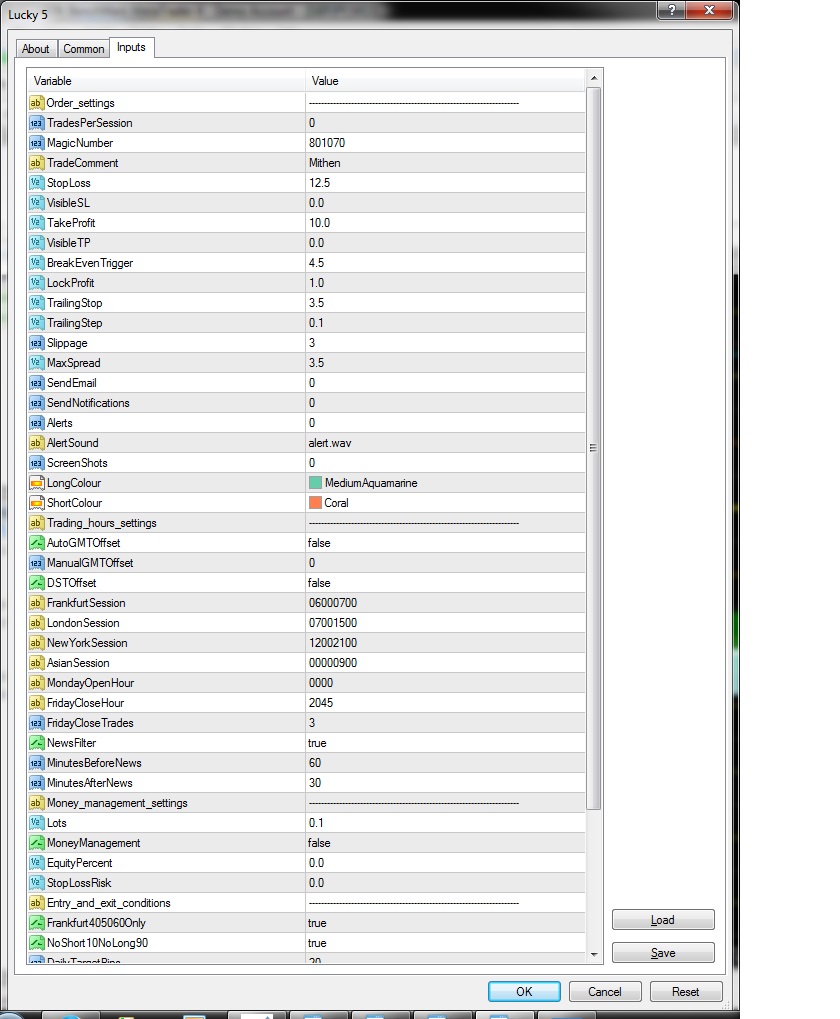Open the Common tab
This screenshot has width=840, height=1019.
[x=83, y=49]
